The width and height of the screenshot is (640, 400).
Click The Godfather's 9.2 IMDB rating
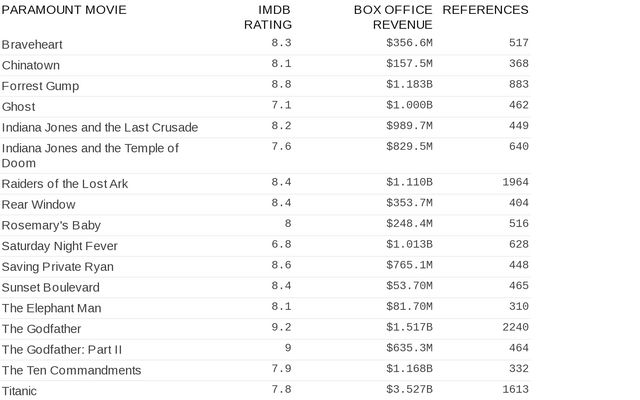coord(281,328)
